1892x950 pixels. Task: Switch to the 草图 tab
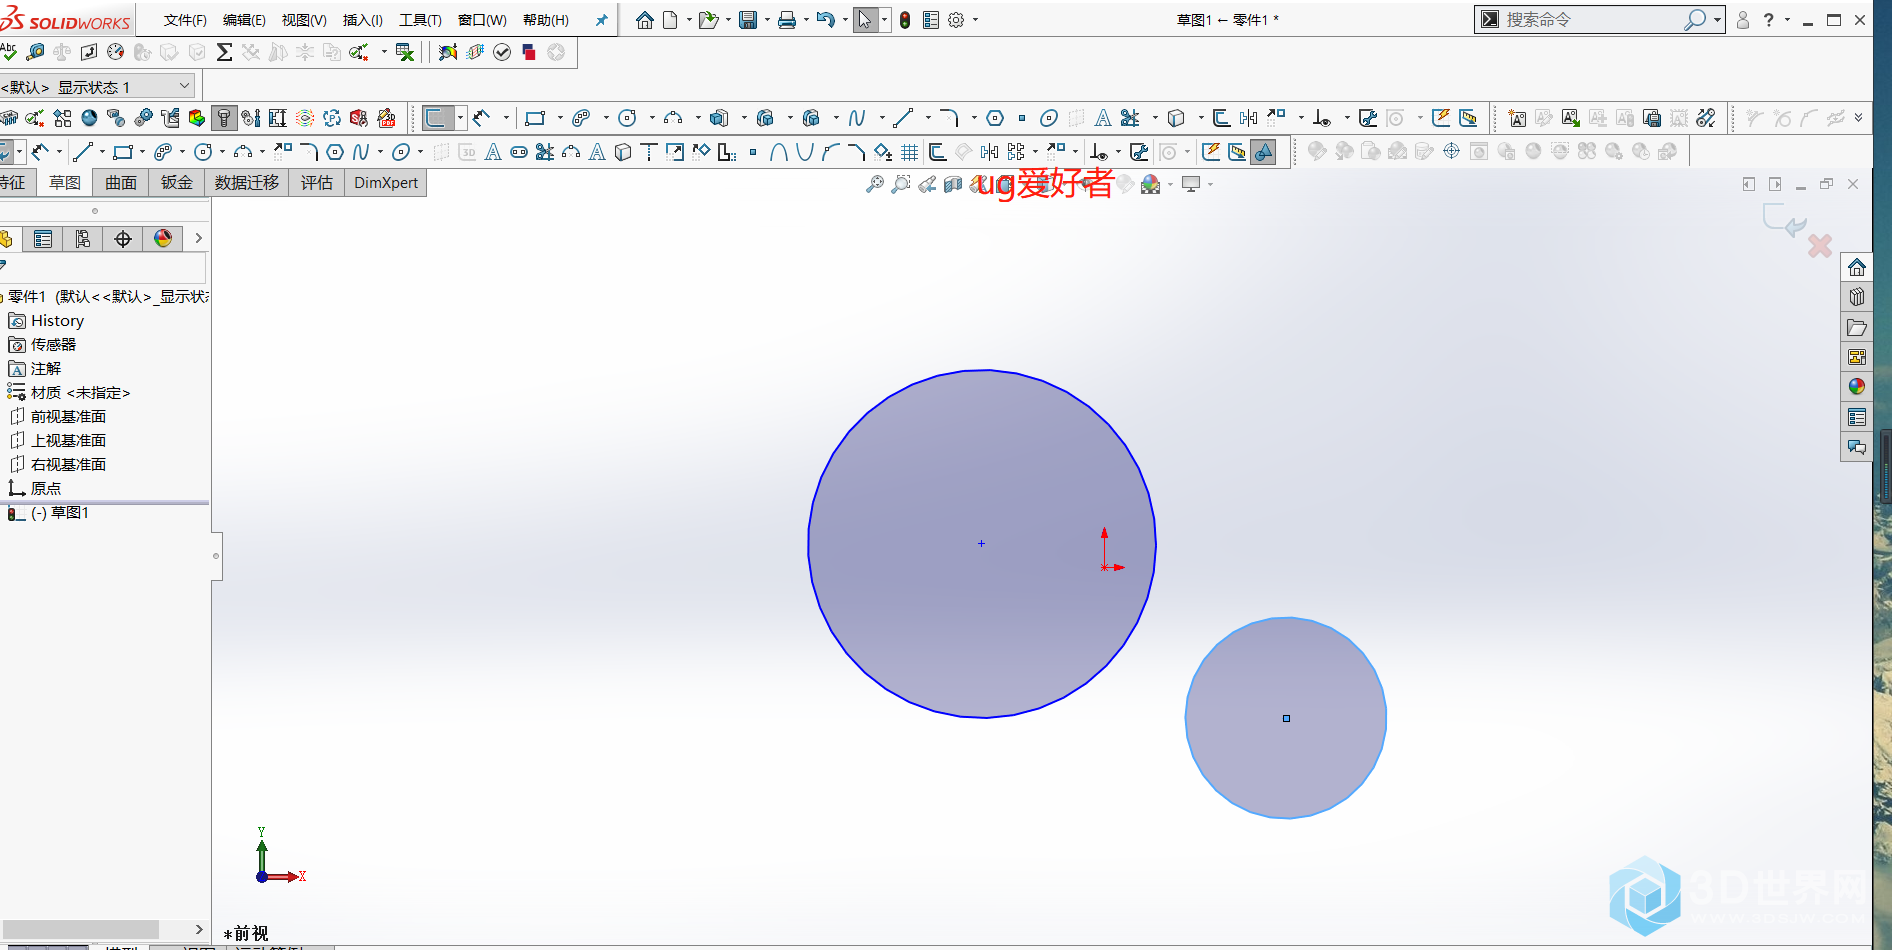pos(65,182)
